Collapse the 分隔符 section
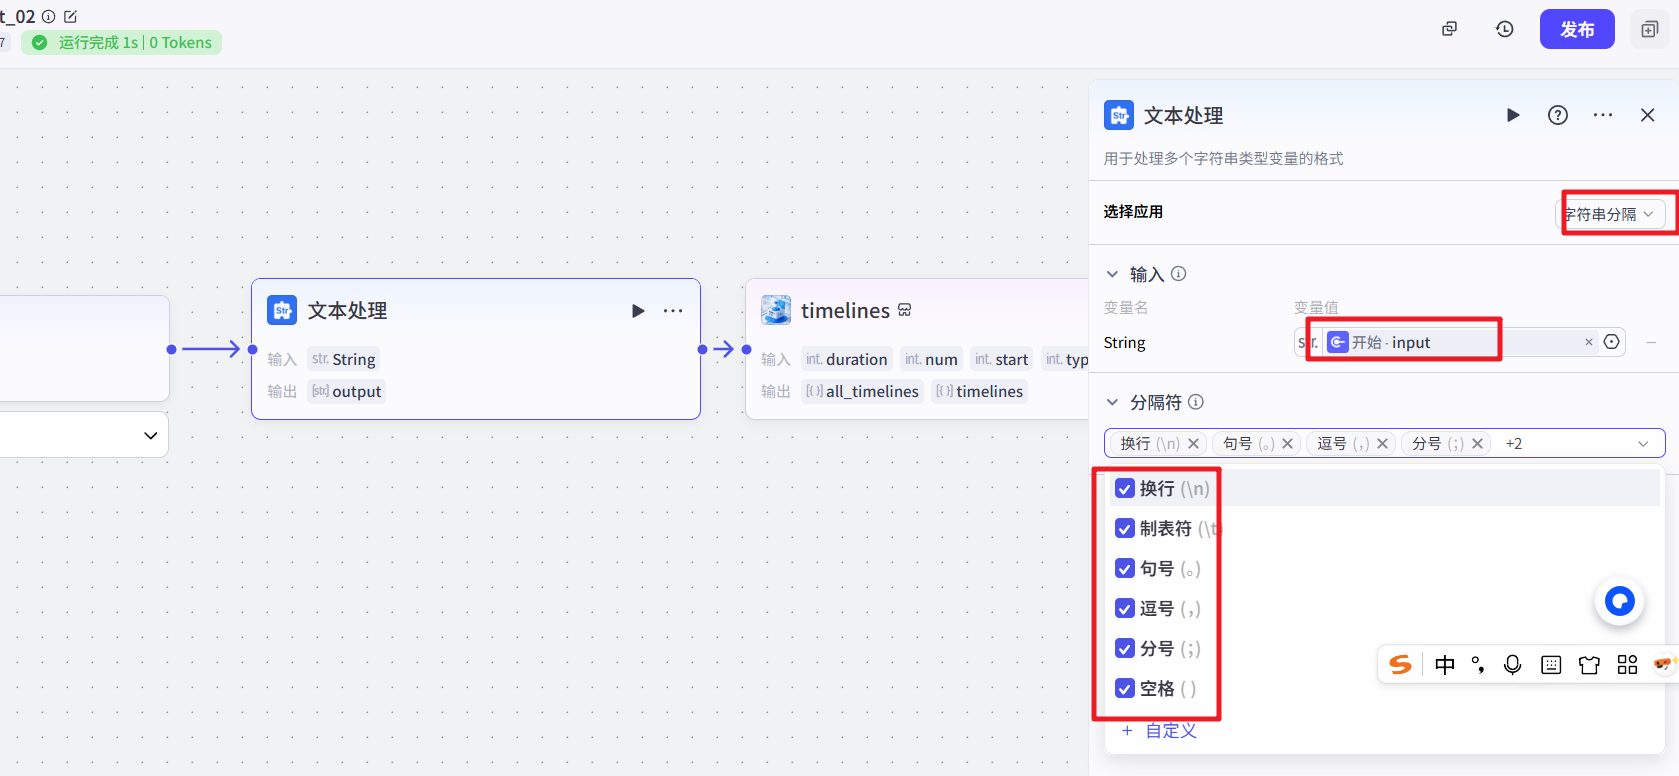This screenshot has height=776, width=1679. (1112, 402)
